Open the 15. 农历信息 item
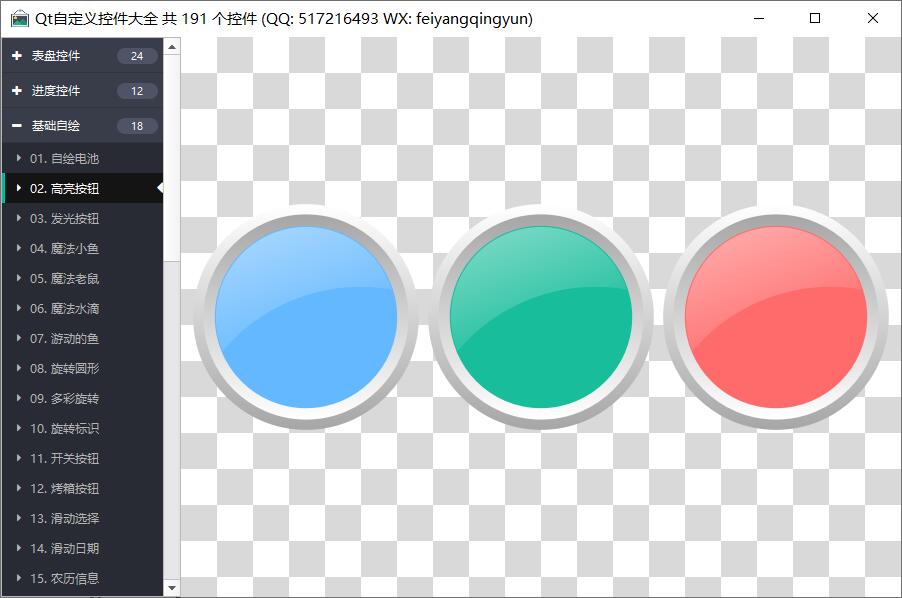 (x=64, y=578)
